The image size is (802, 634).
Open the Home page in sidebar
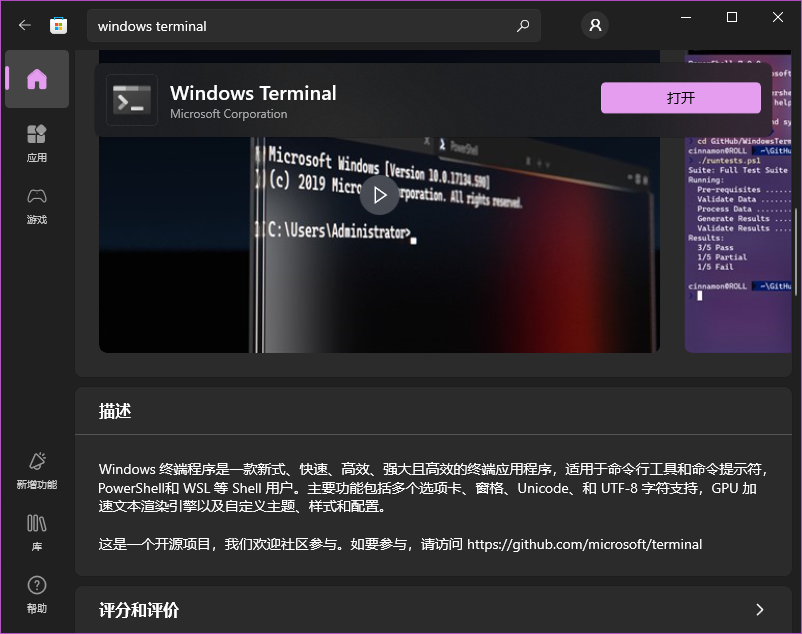tap(37, 79)
